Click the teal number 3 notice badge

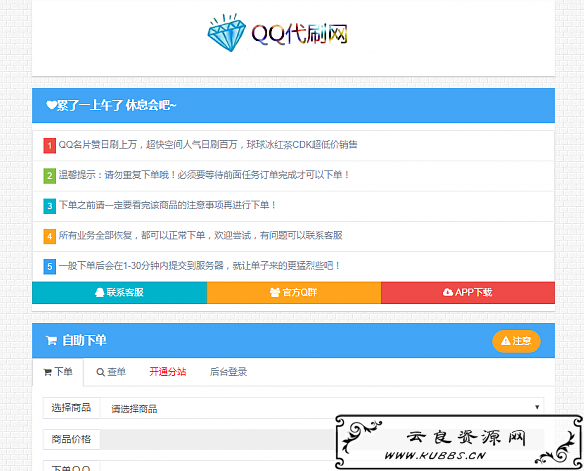pyautogui.click(x=50, y=206)
